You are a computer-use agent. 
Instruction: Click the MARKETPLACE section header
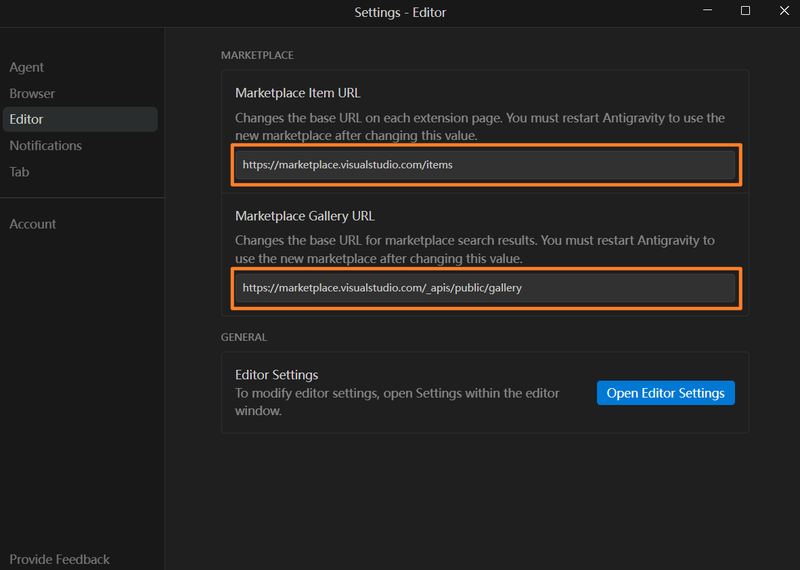[257, 55]
